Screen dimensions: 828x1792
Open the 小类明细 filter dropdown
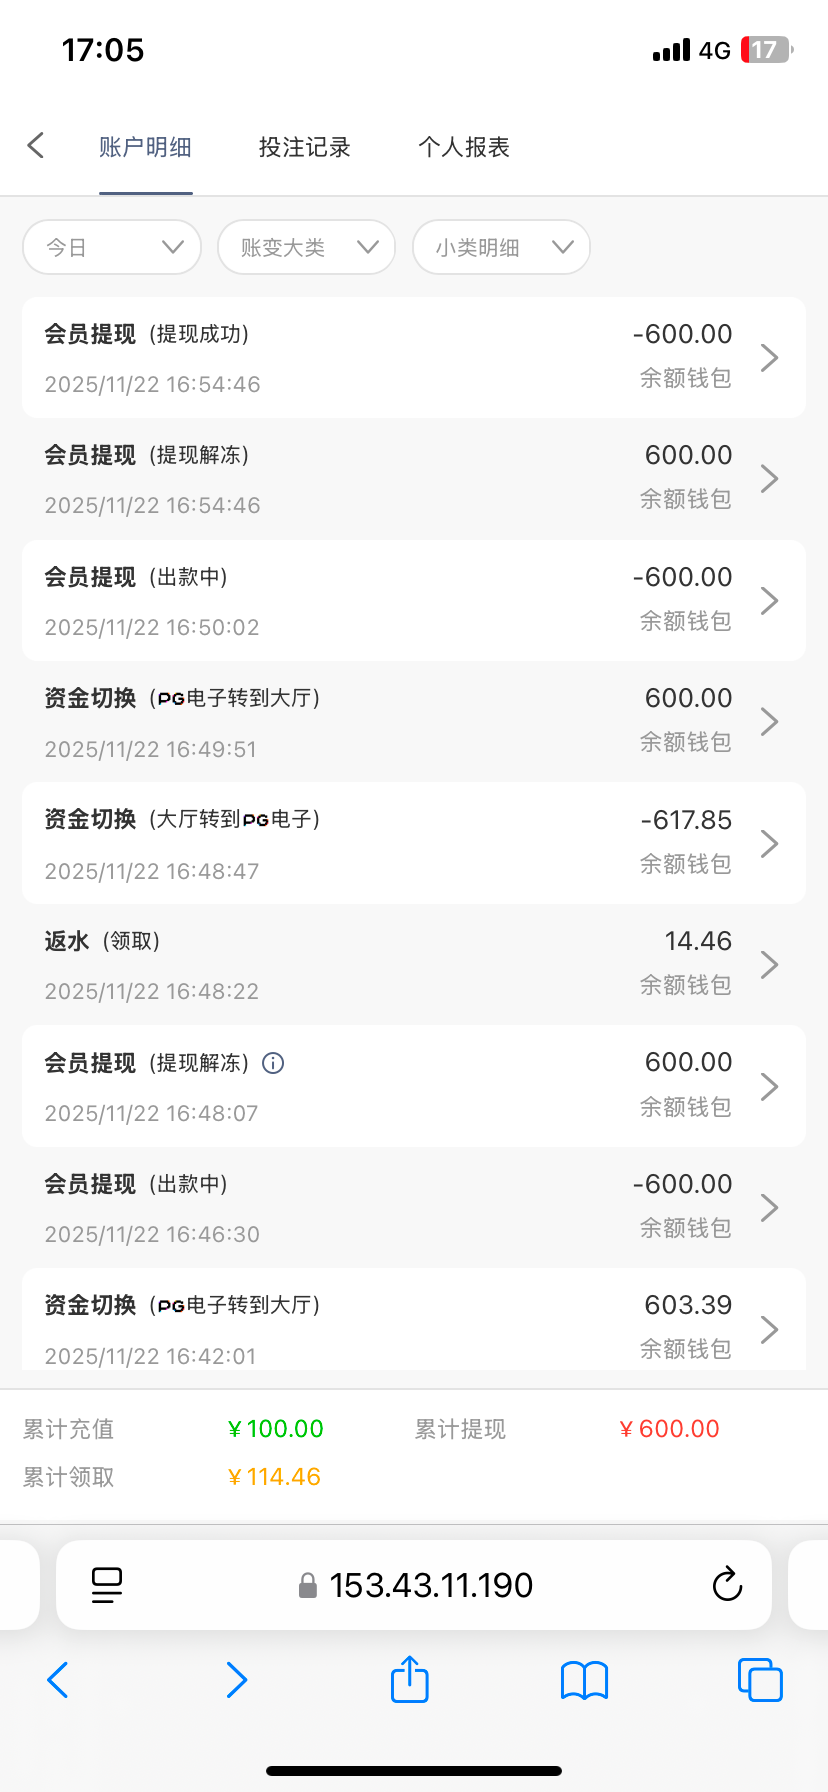click(x=501, y=247)
